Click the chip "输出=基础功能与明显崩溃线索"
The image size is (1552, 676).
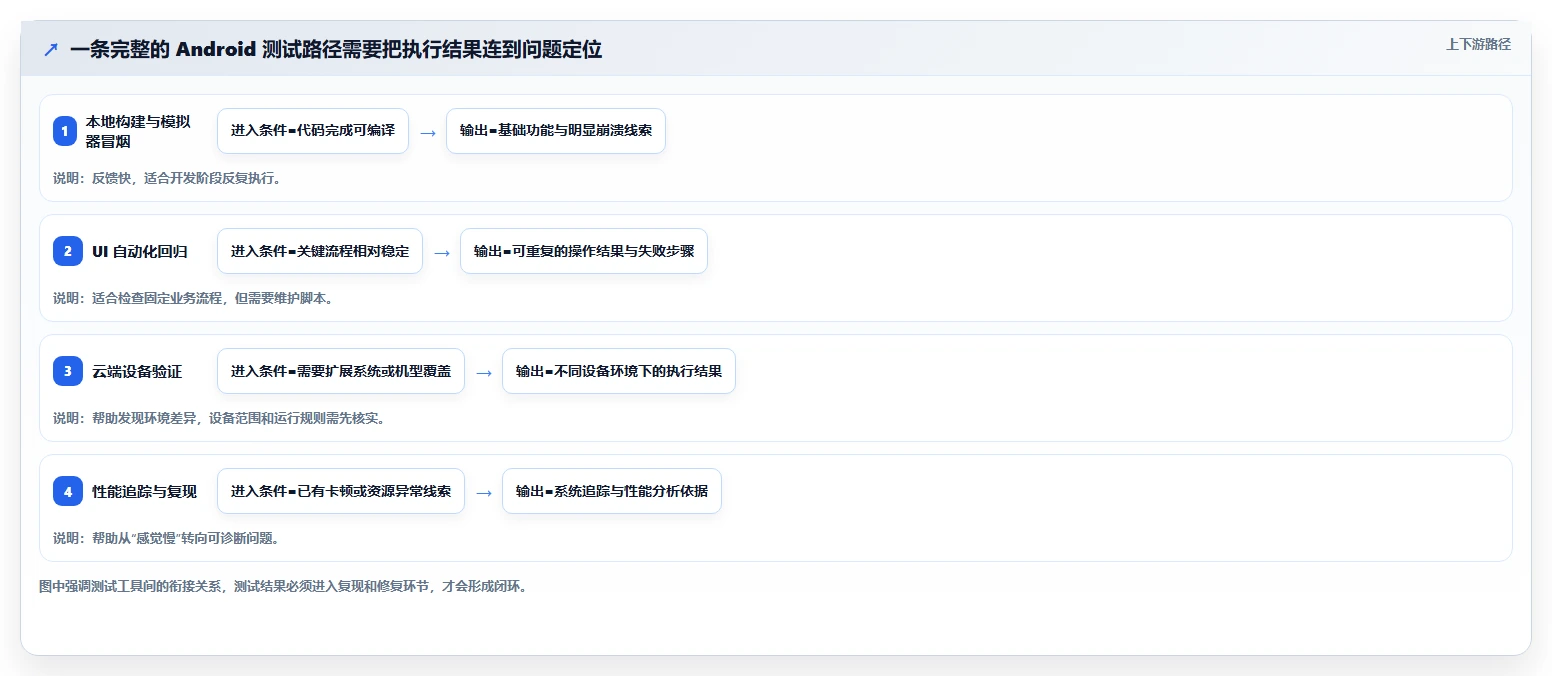556,131
